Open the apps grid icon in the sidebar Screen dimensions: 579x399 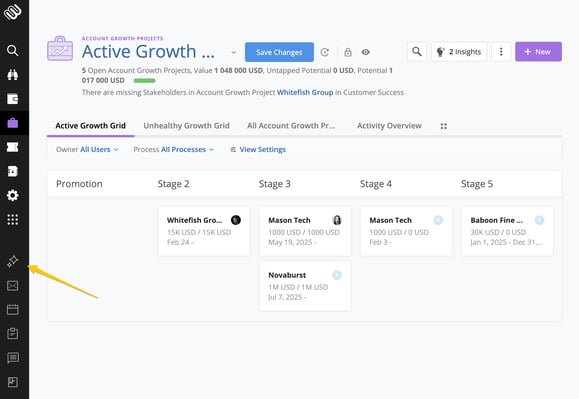pos(13,220)
